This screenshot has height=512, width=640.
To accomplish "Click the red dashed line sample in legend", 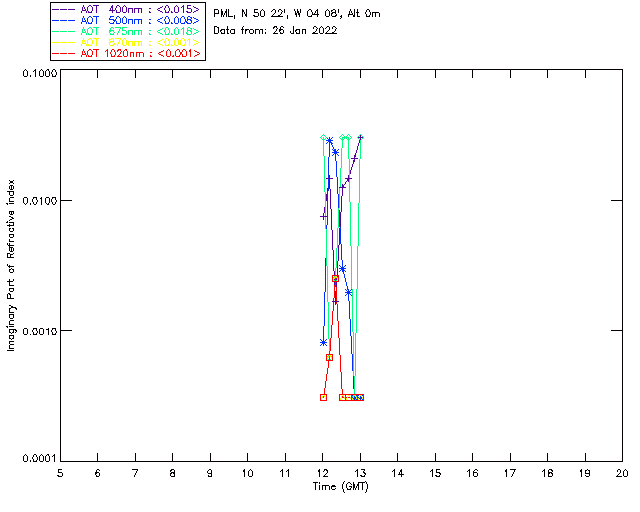I will [64, 53].
